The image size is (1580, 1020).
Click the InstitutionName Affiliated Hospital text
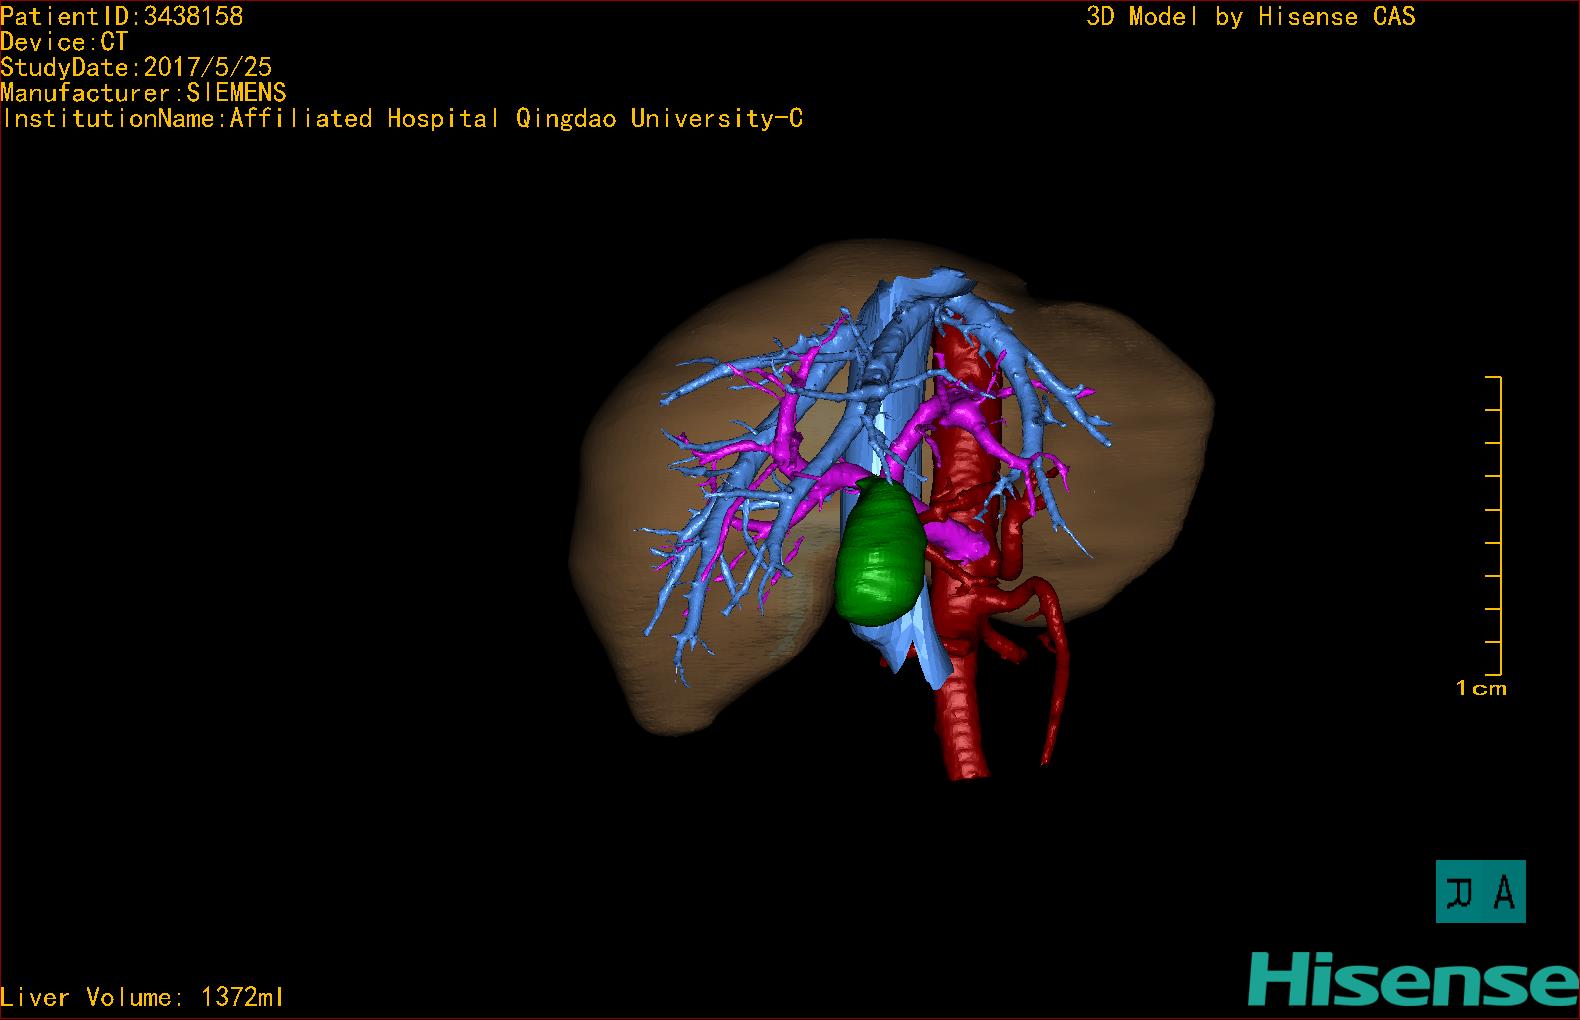[x=402, y=119]
